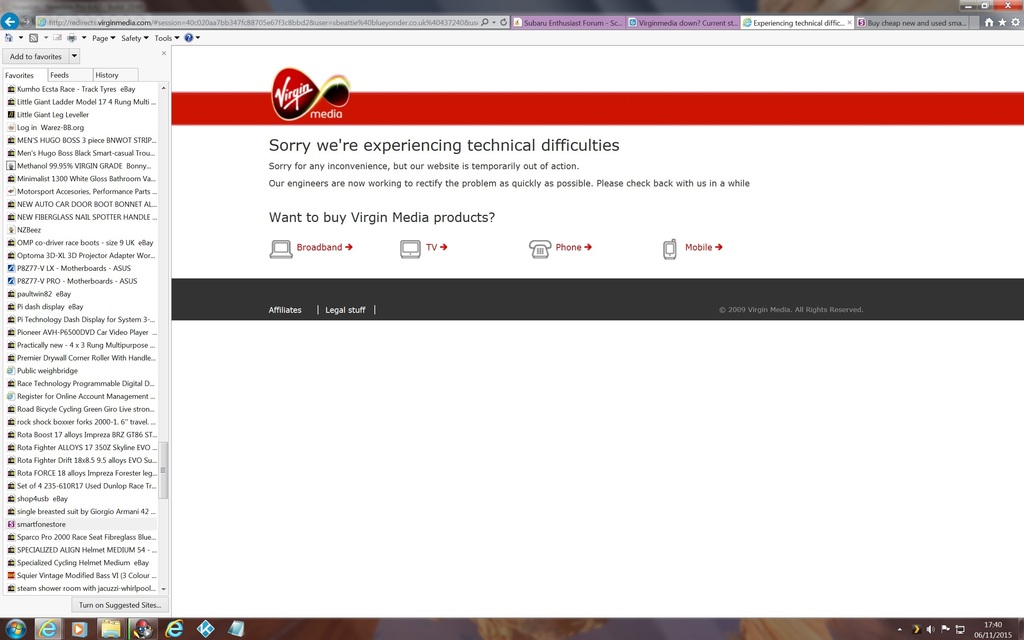The height and width of the screenshot is (640, 1024).
Task: Click the Print icon in command bar
Action: click(72, 38)
